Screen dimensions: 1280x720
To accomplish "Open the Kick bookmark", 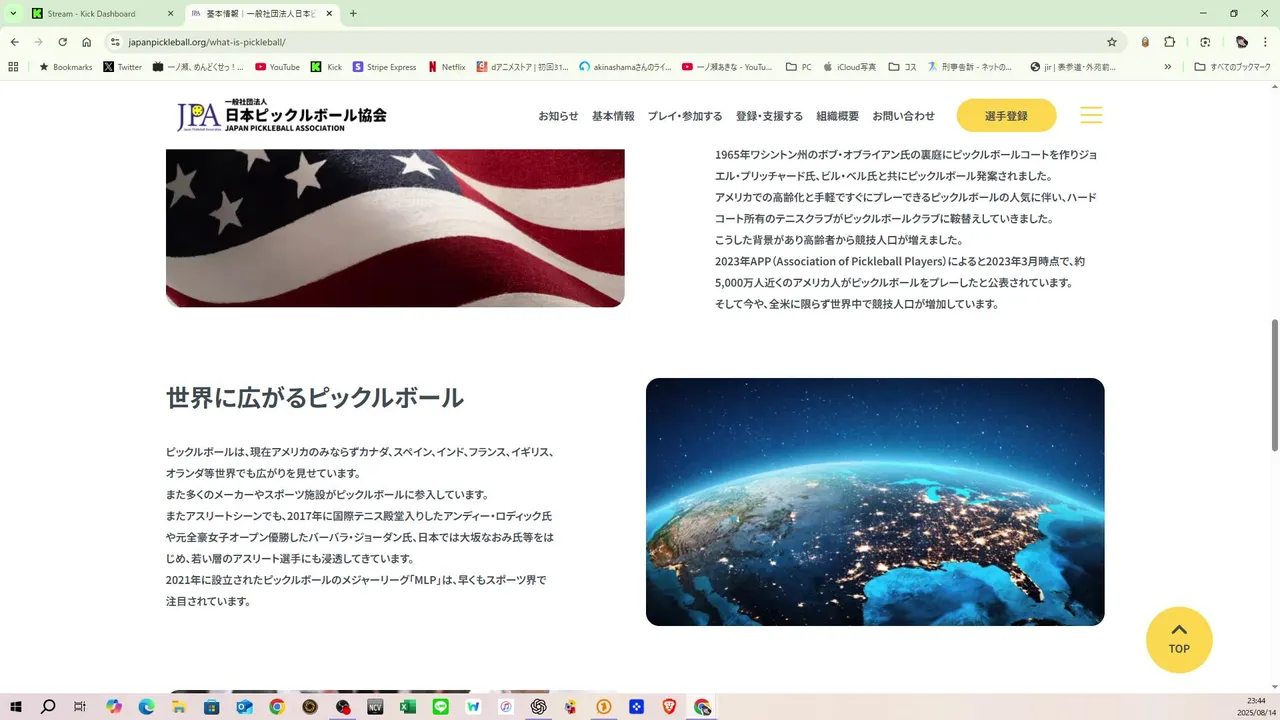I will coord(326,67).
